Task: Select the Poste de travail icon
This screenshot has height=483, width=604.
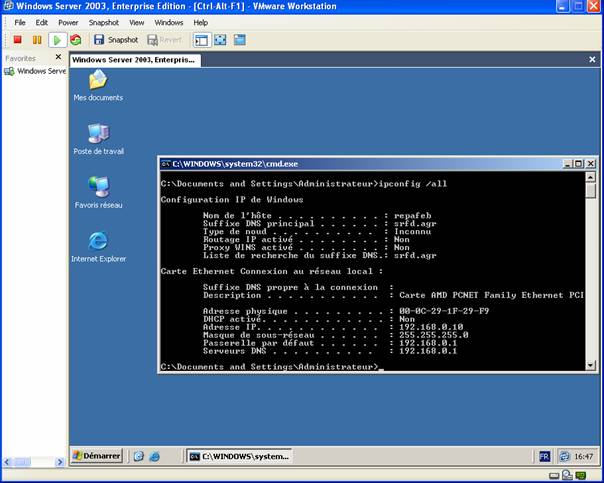Action: click(x=99, y=139)
